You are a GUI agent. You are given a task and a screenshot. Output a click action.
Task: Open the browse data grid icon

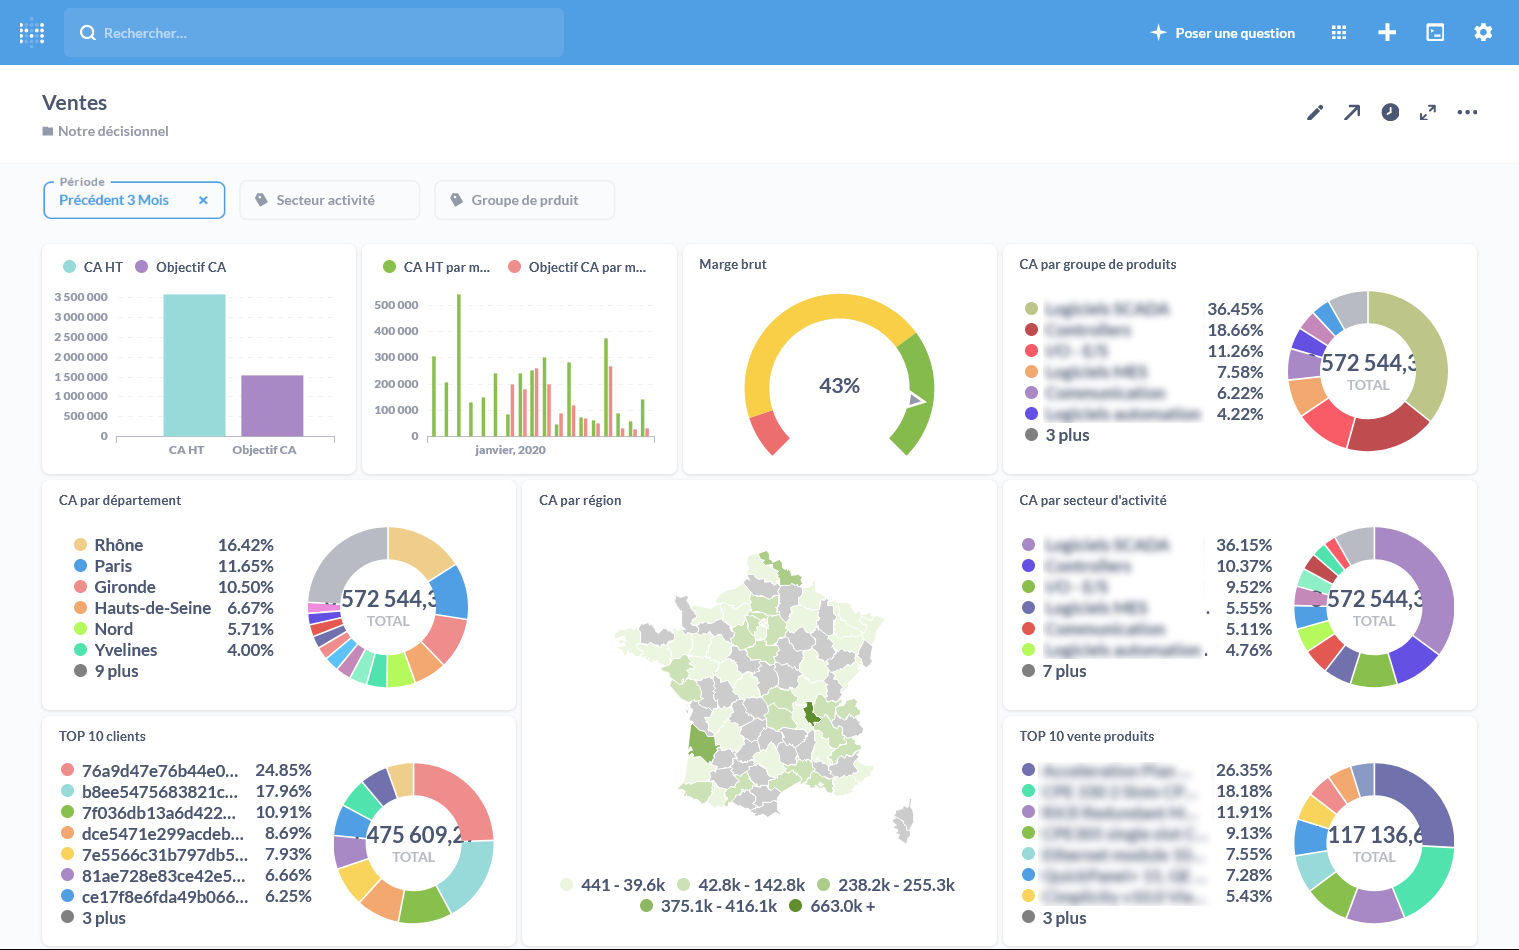pos(1339,33)
